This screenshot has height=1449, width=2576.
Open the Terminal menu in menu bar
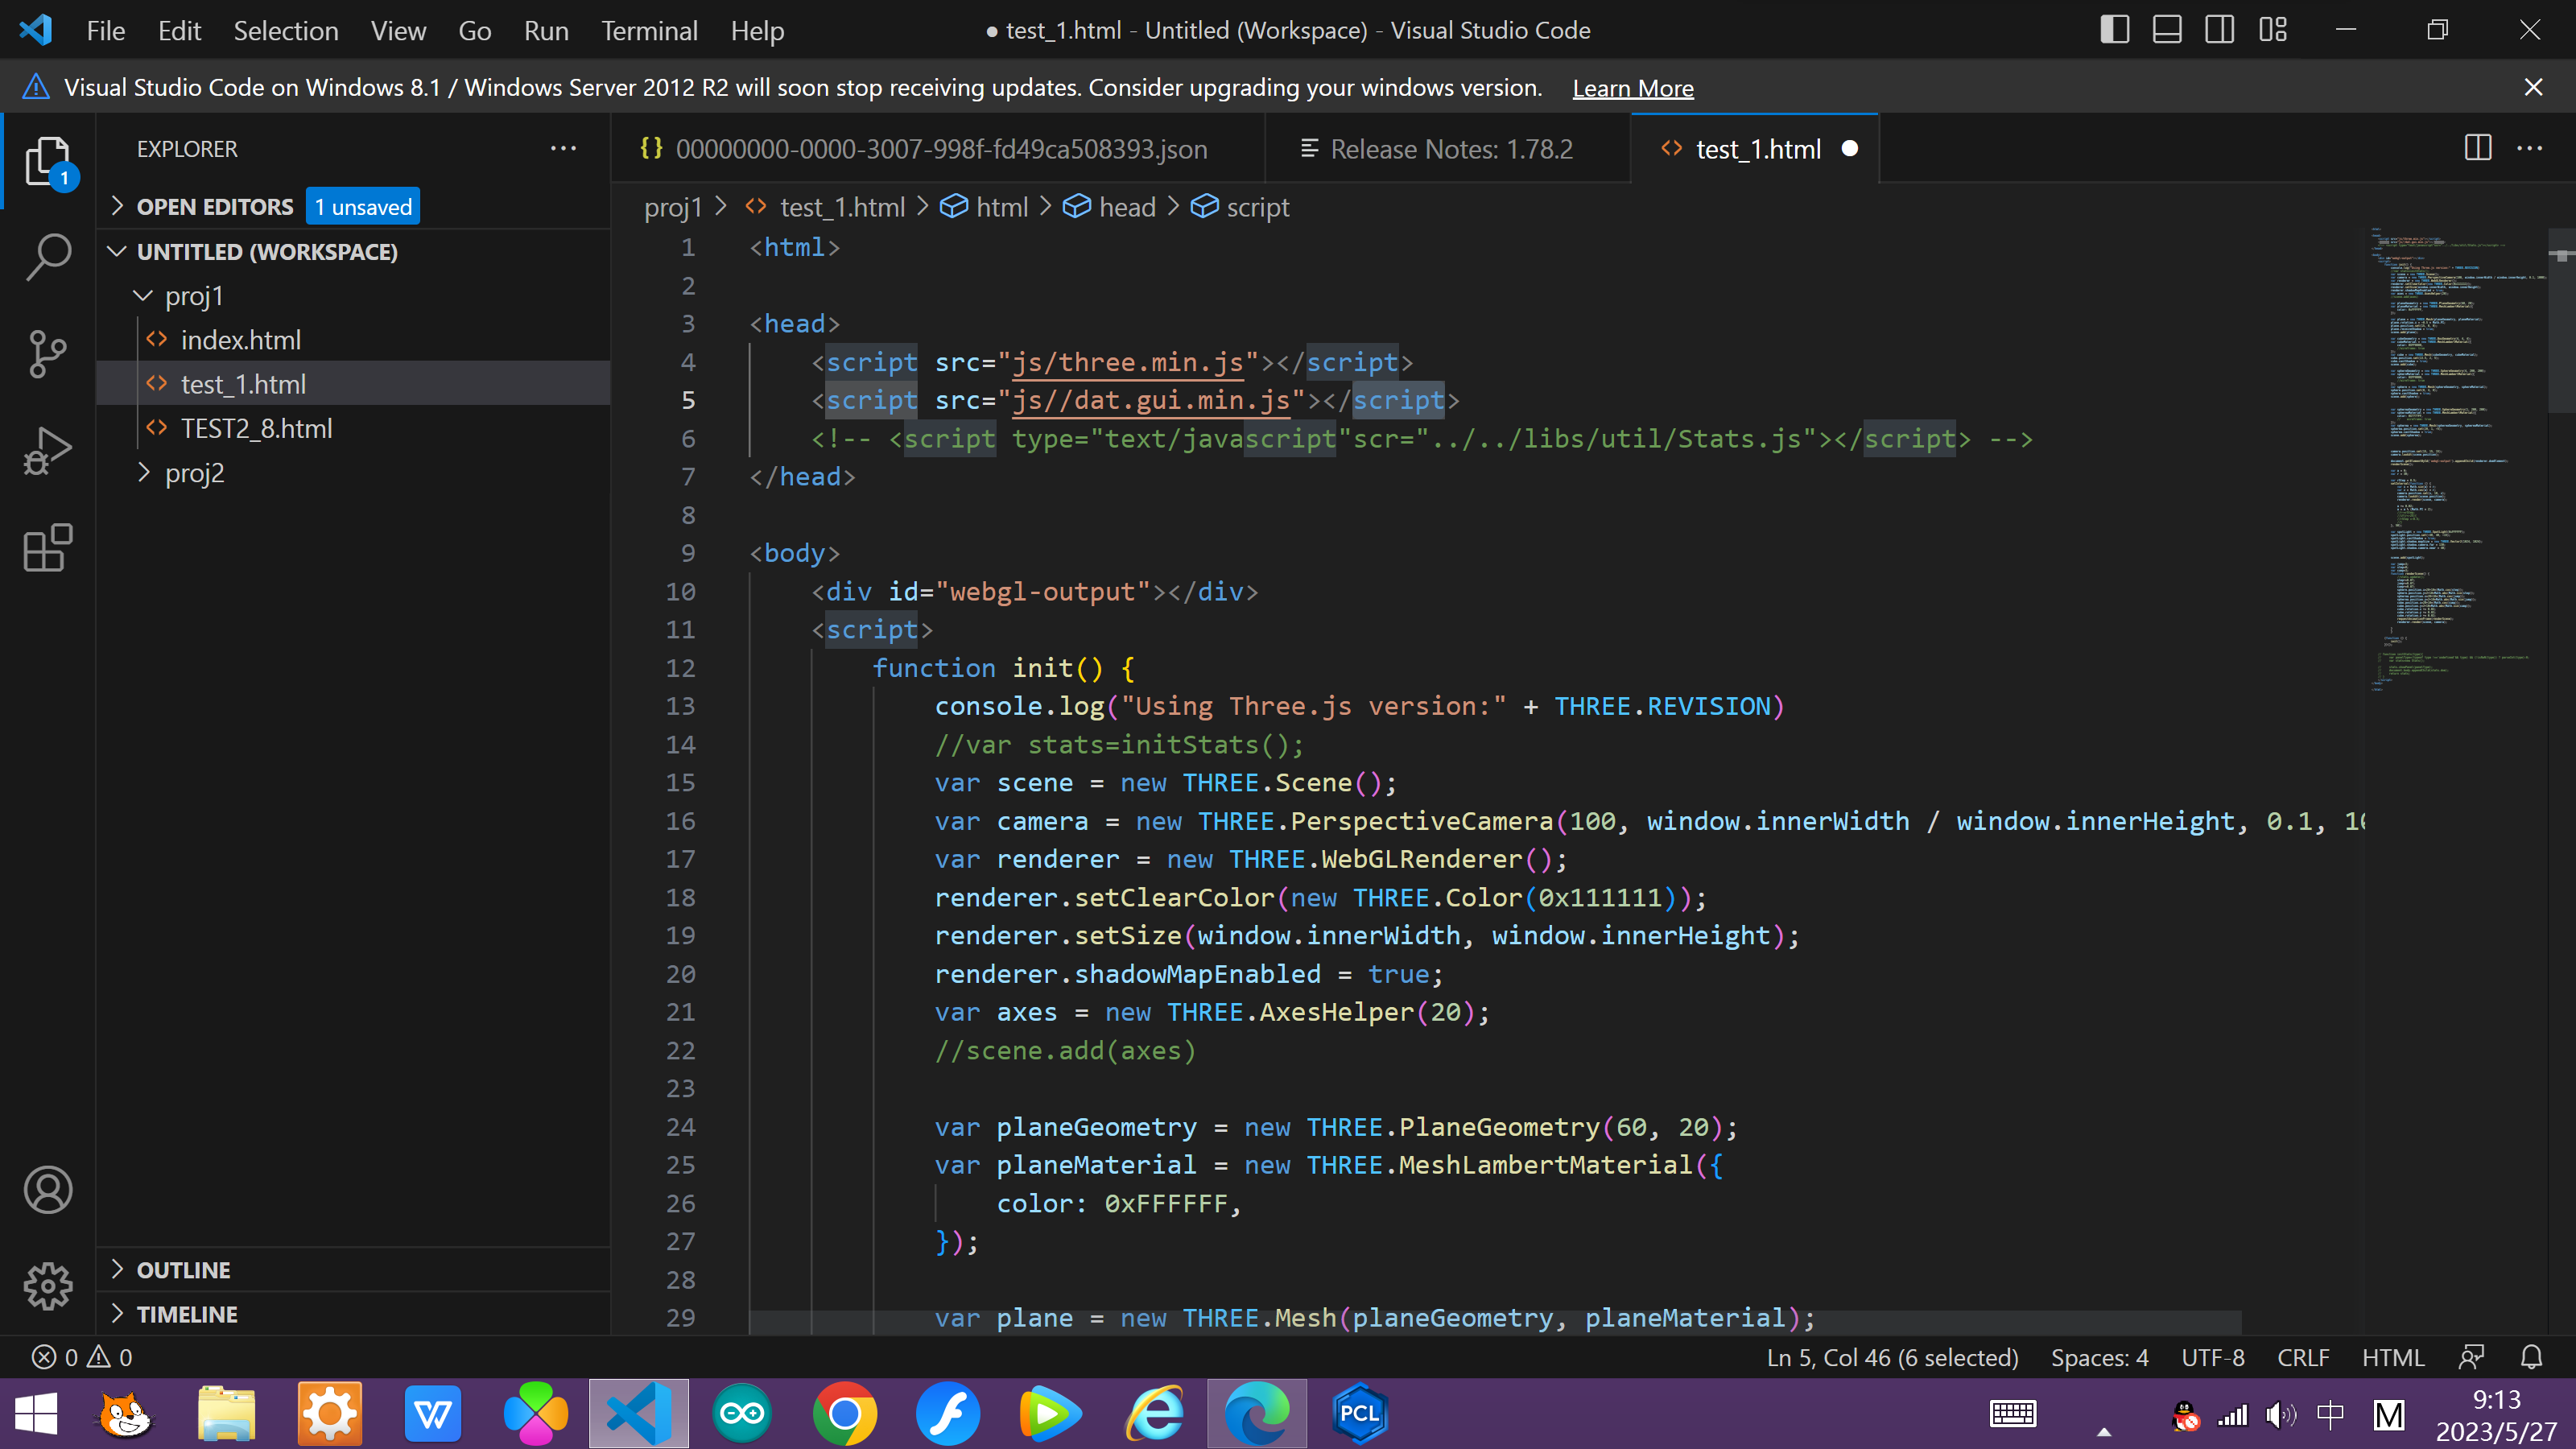click(x=646, y=30)
